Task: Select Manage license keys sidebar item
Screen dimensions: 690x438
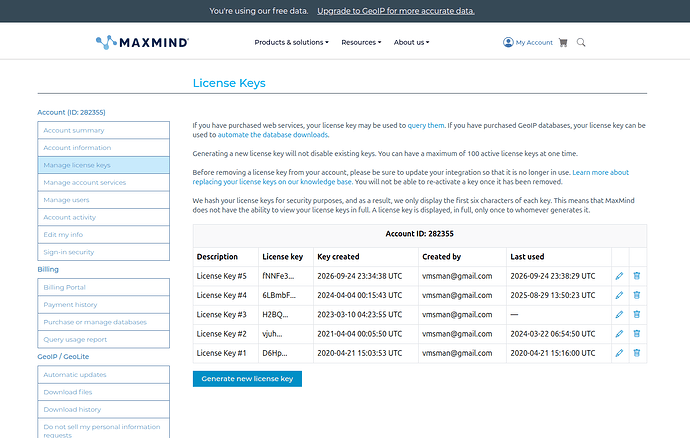Action: click(x=103, y=165)
